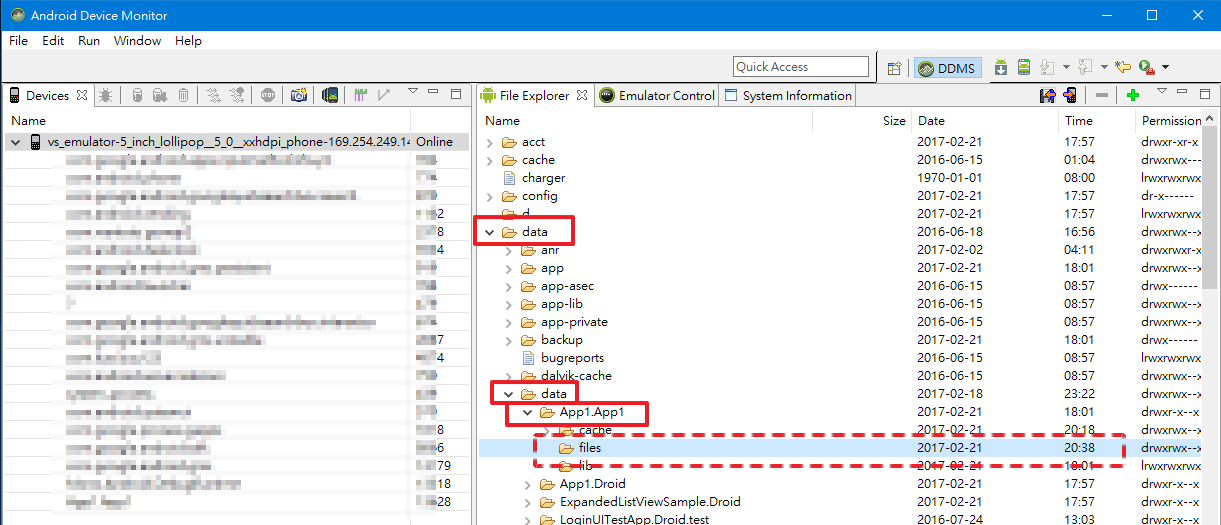Collapse the top-level data folder
The image size is (1221, 525).
click(x=490, y=232)
